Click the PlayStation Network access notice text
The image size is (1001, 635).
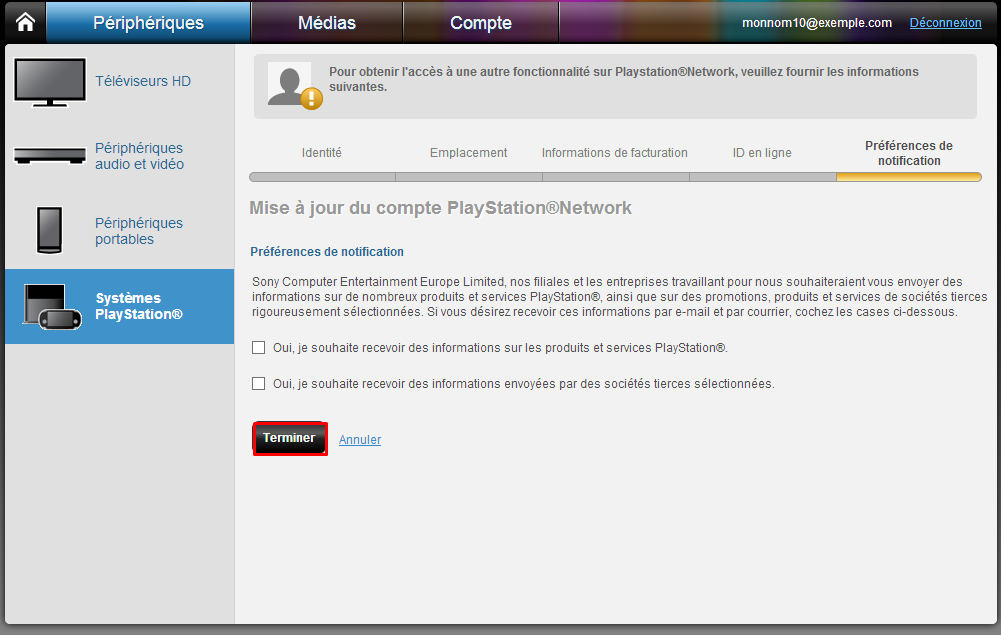624,79
